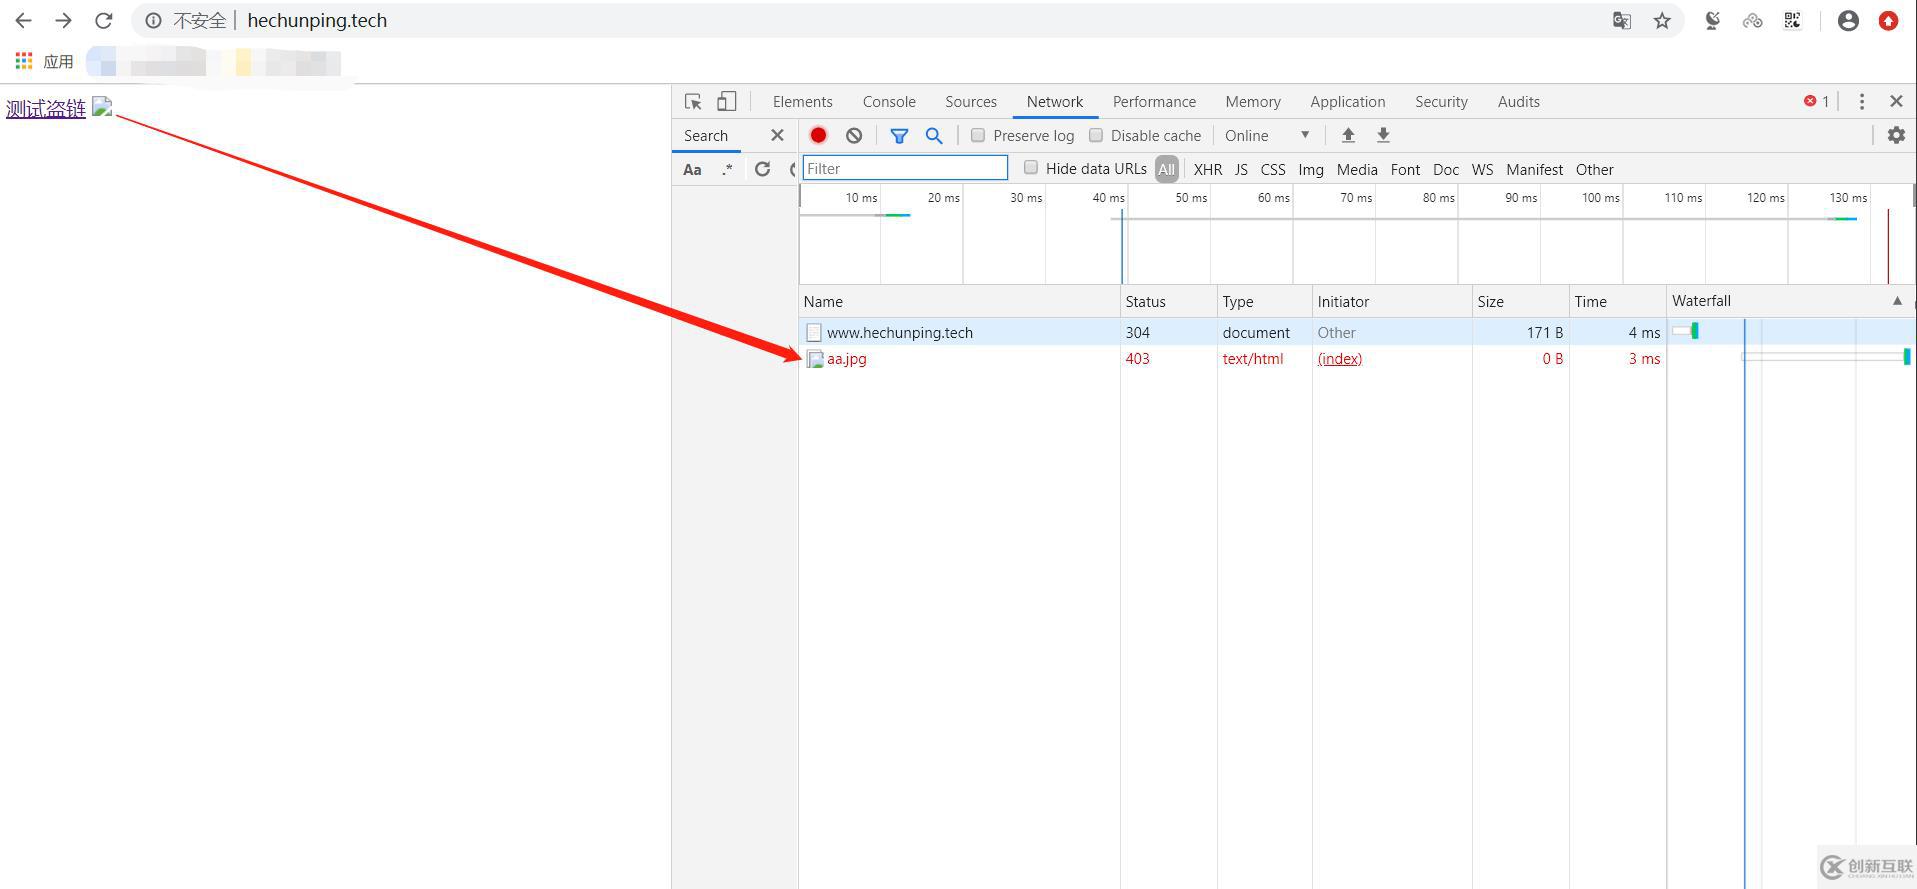Viewport: 1917px width, 889px height.
Task: Click the address bar URL hechunping.tech
Action: 317,20
